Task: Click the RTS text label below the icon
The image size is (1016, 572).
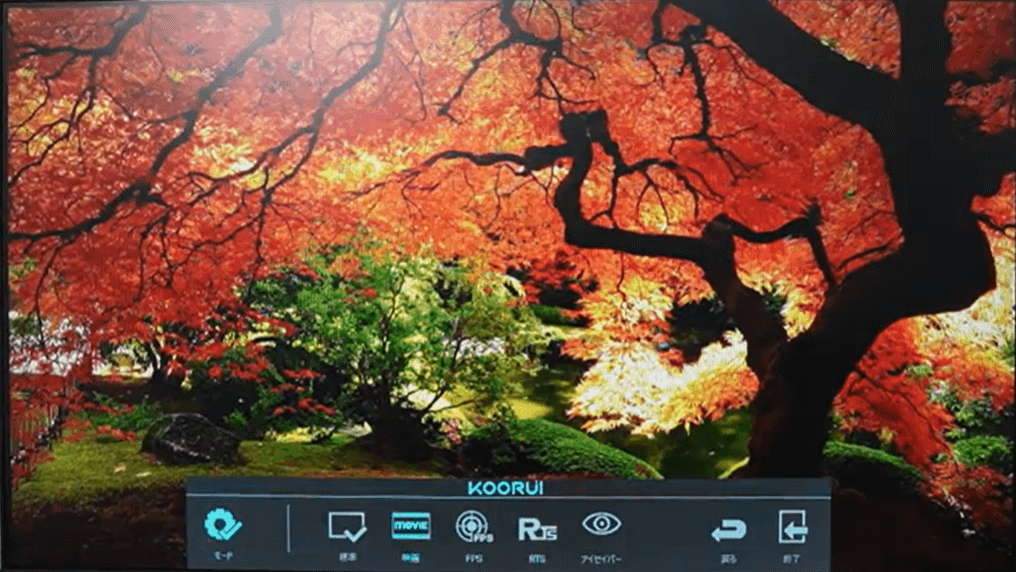Action: coord(537,556)
